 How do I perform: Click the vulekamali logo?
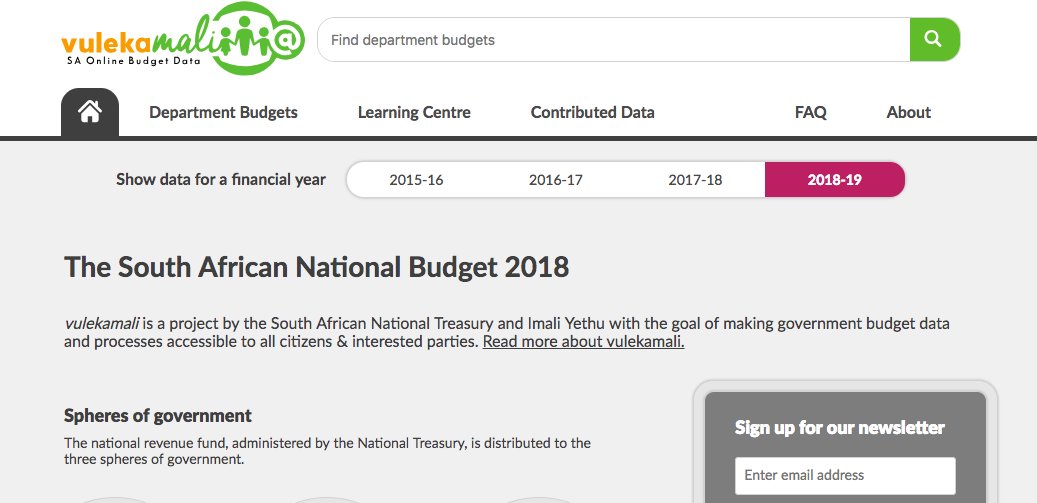183,38
